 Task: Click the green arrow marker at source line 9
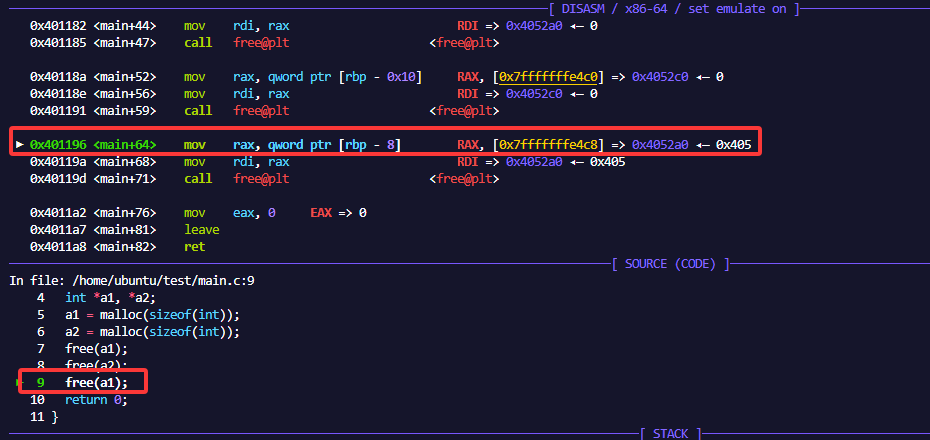click(x=20, y=382)
